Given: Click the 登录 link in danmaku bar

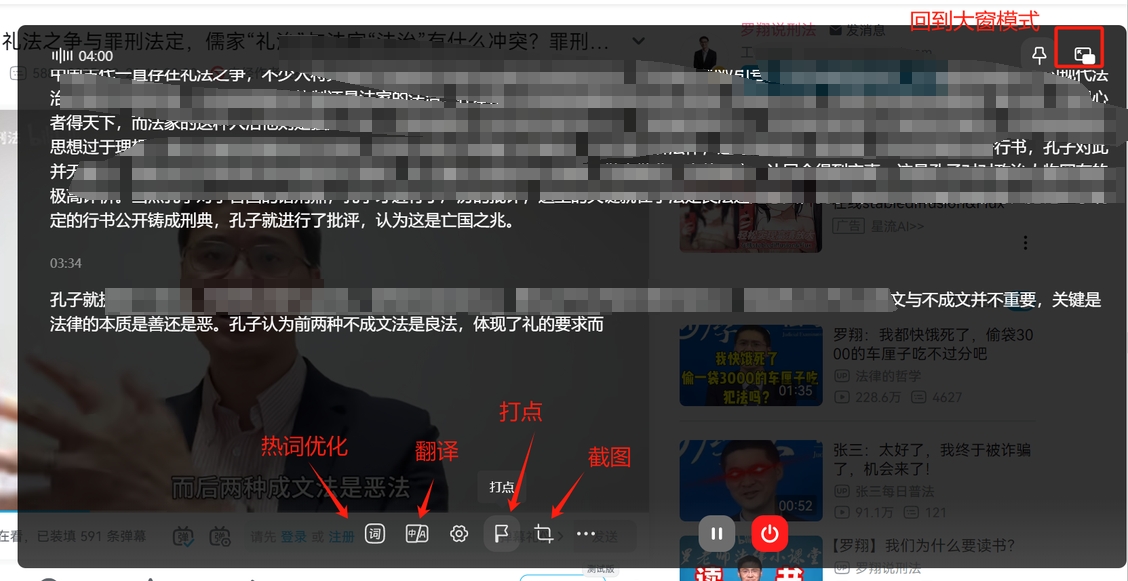Looking at the screenshot, I should [294, 537].
